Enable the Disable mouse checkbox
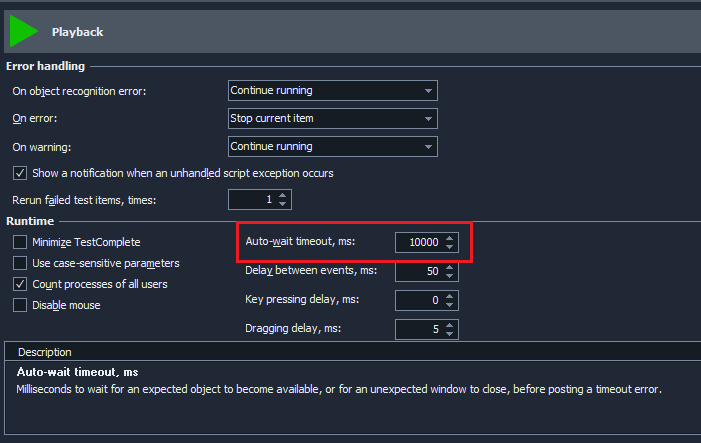 20,305
